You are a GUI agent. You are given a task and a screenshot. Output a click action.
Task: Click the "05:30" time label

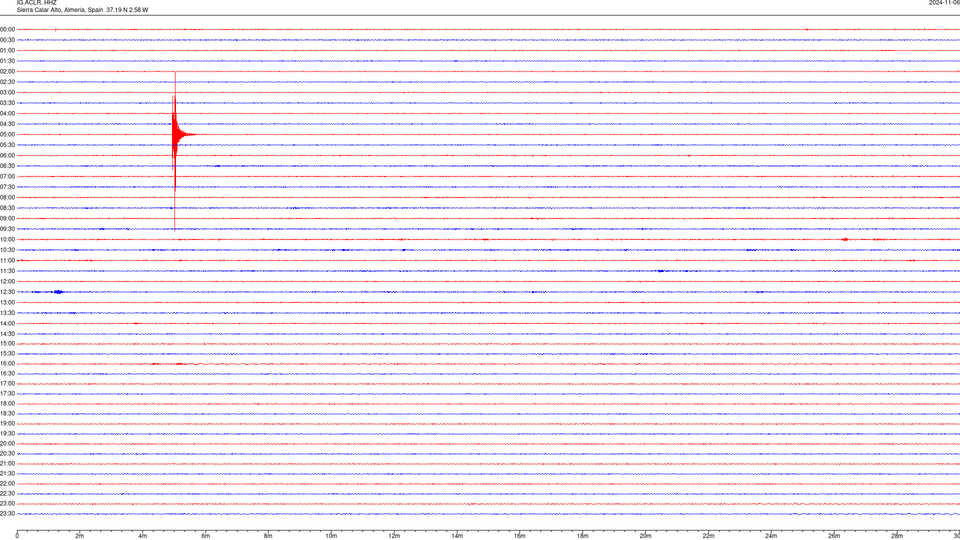[x=8, y=144]
